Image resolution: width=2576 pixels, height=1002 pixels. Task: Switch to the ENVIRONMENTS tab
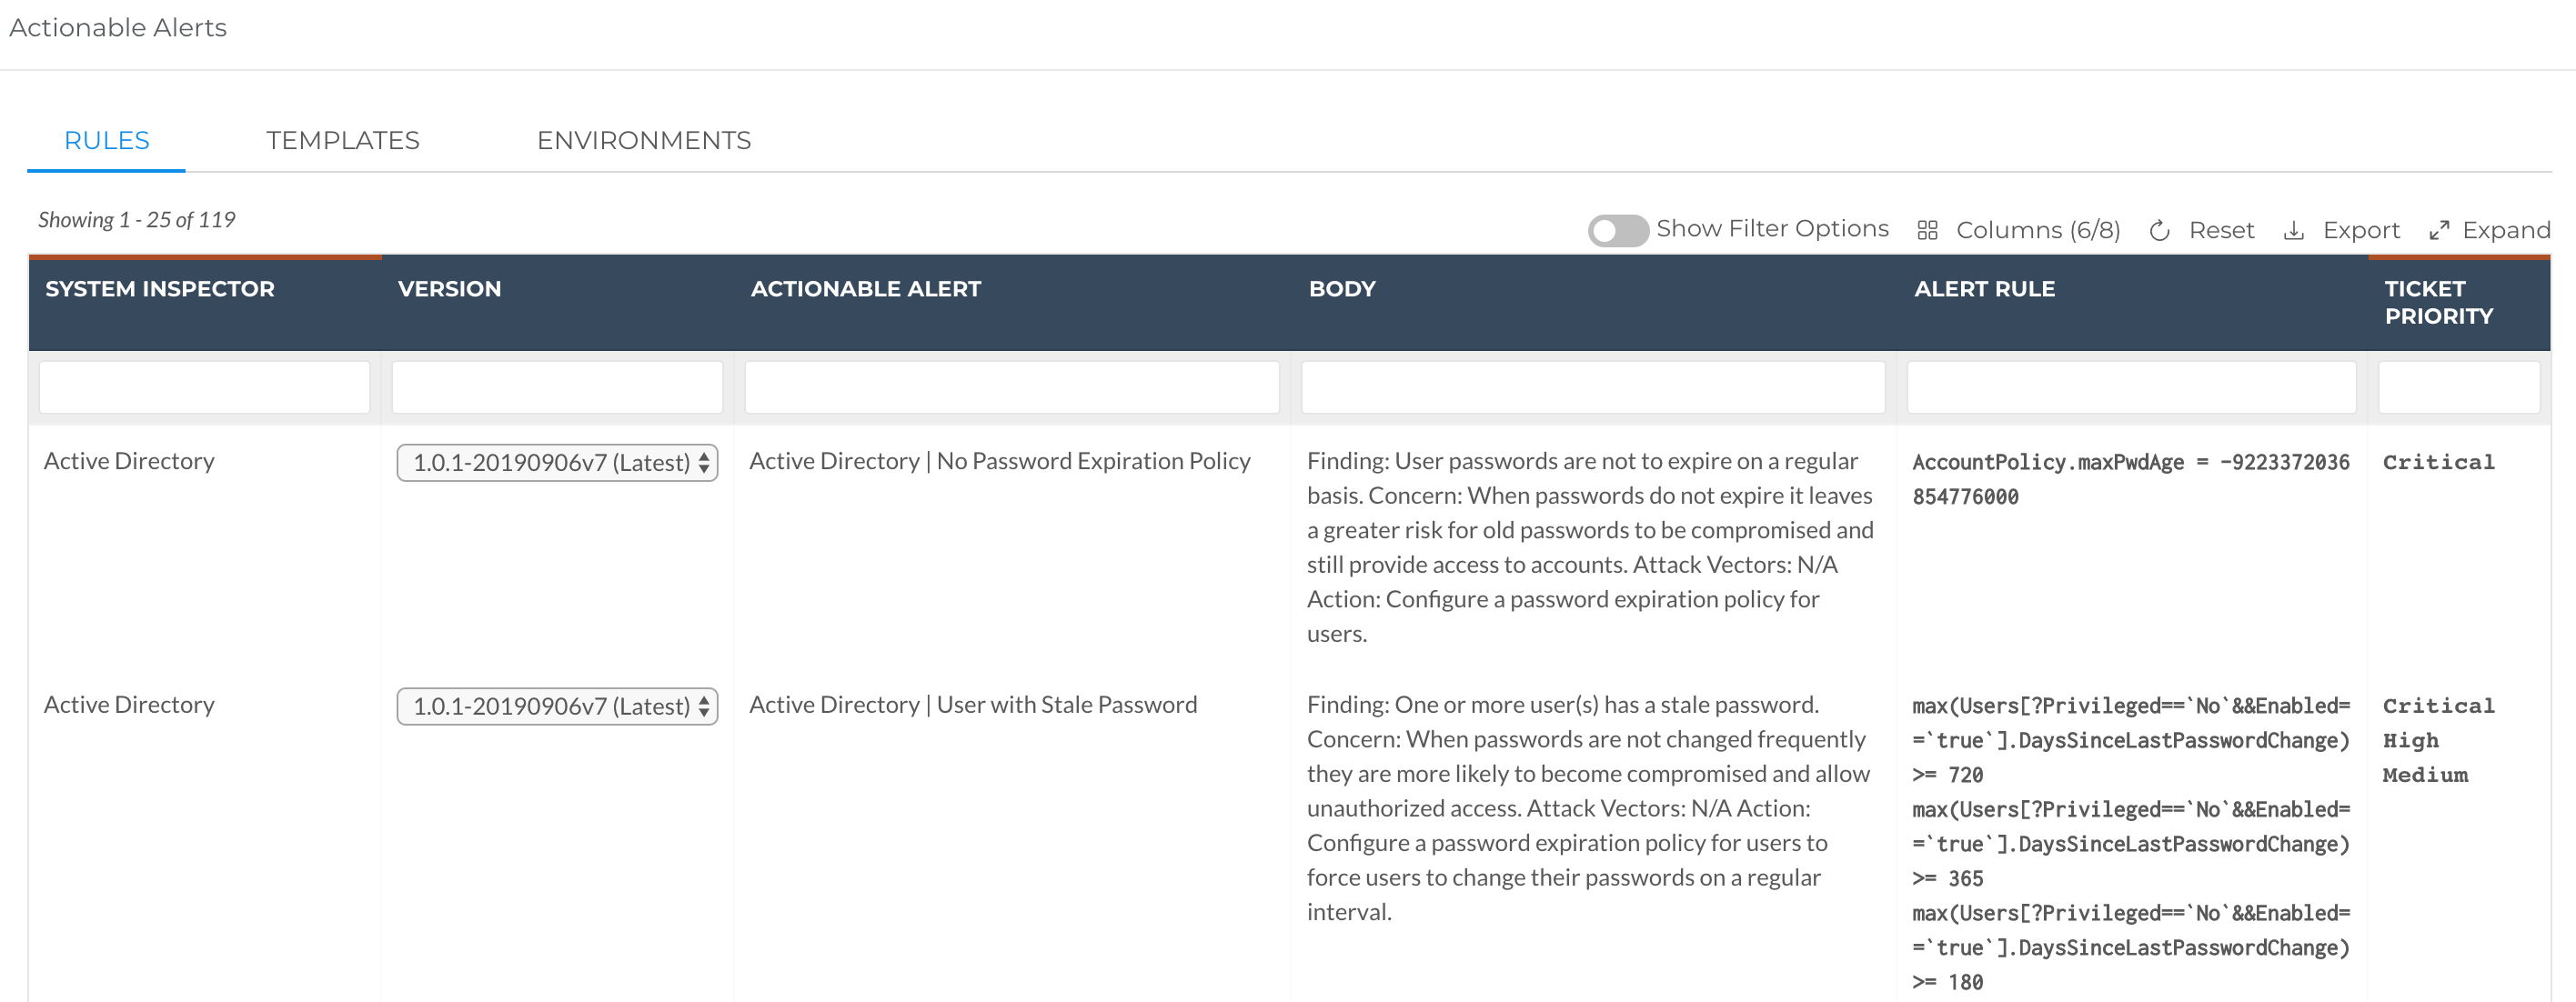point(643,140)
